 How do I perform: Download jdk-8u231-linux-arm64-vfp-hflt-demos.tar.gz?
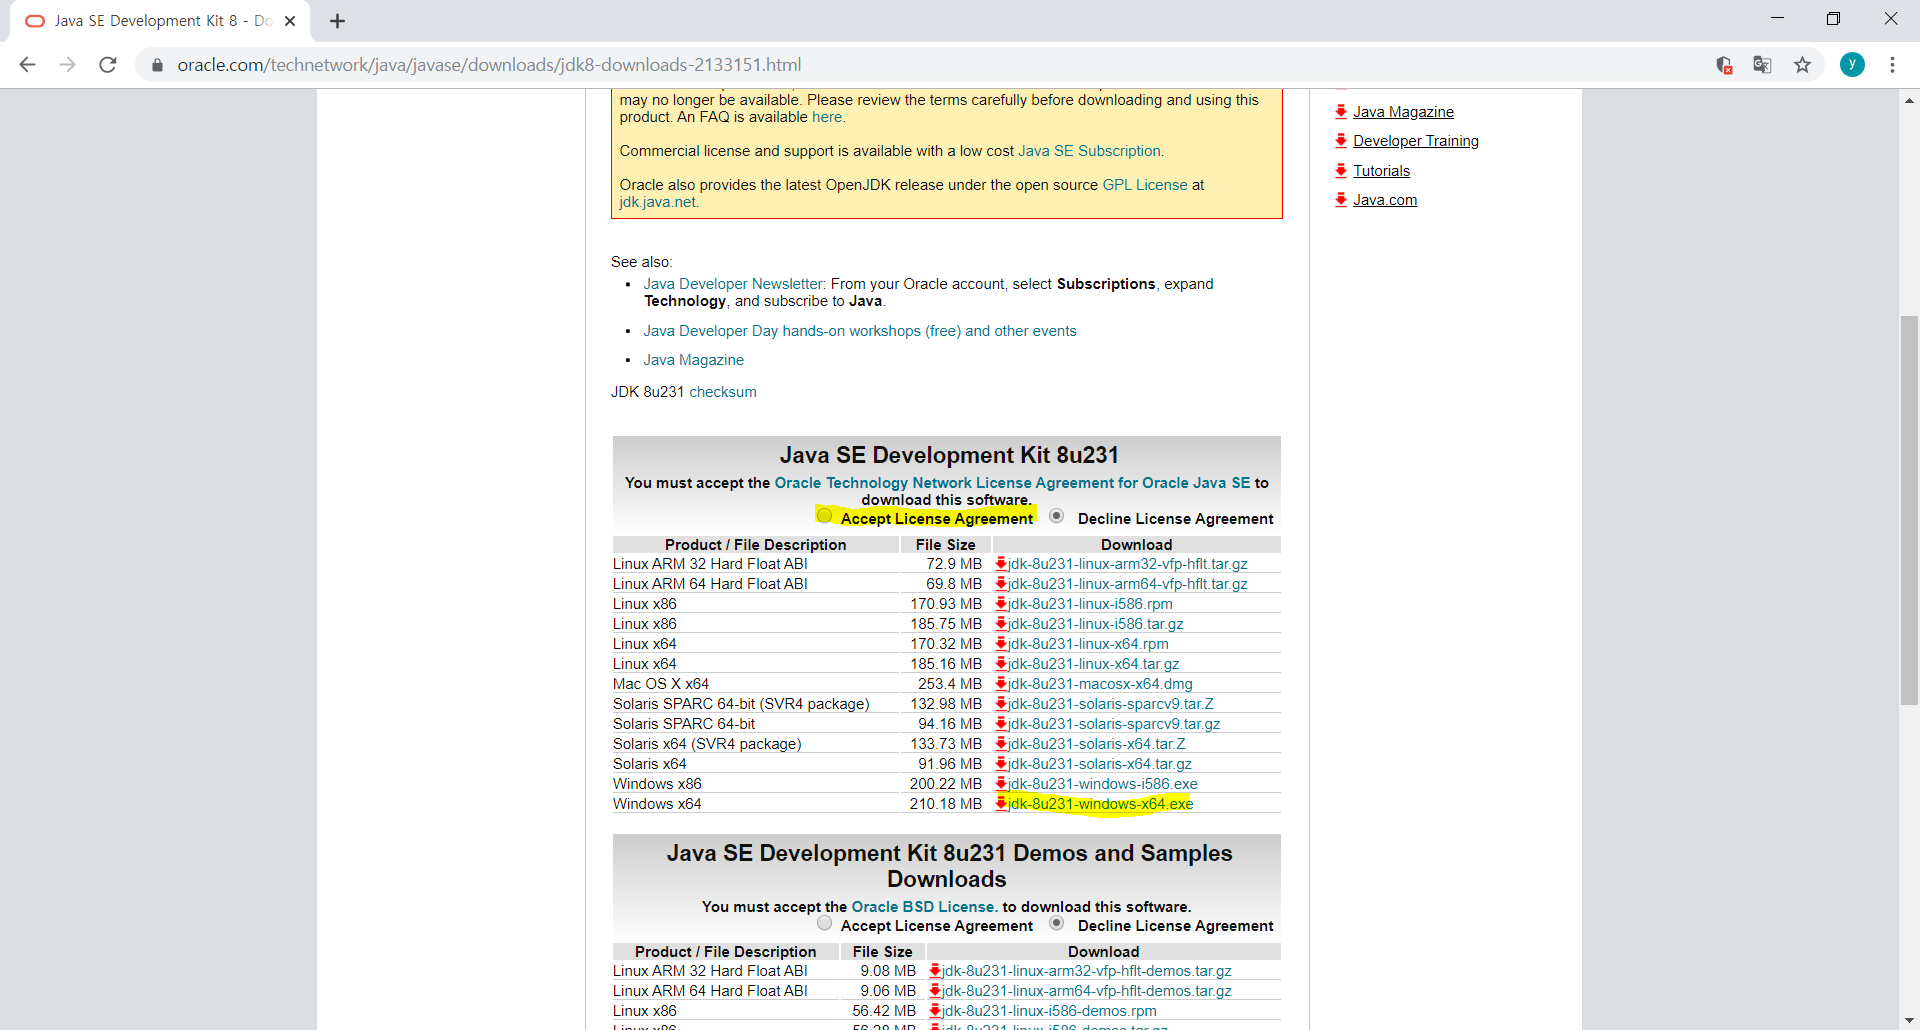(x=1086, y=991)
